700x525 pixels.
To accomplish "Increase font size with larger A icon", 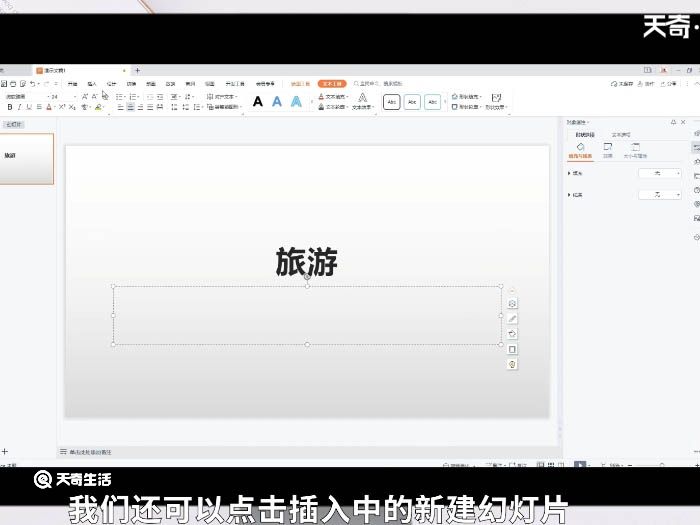I will pyautogui.click(x=85, y=96).
